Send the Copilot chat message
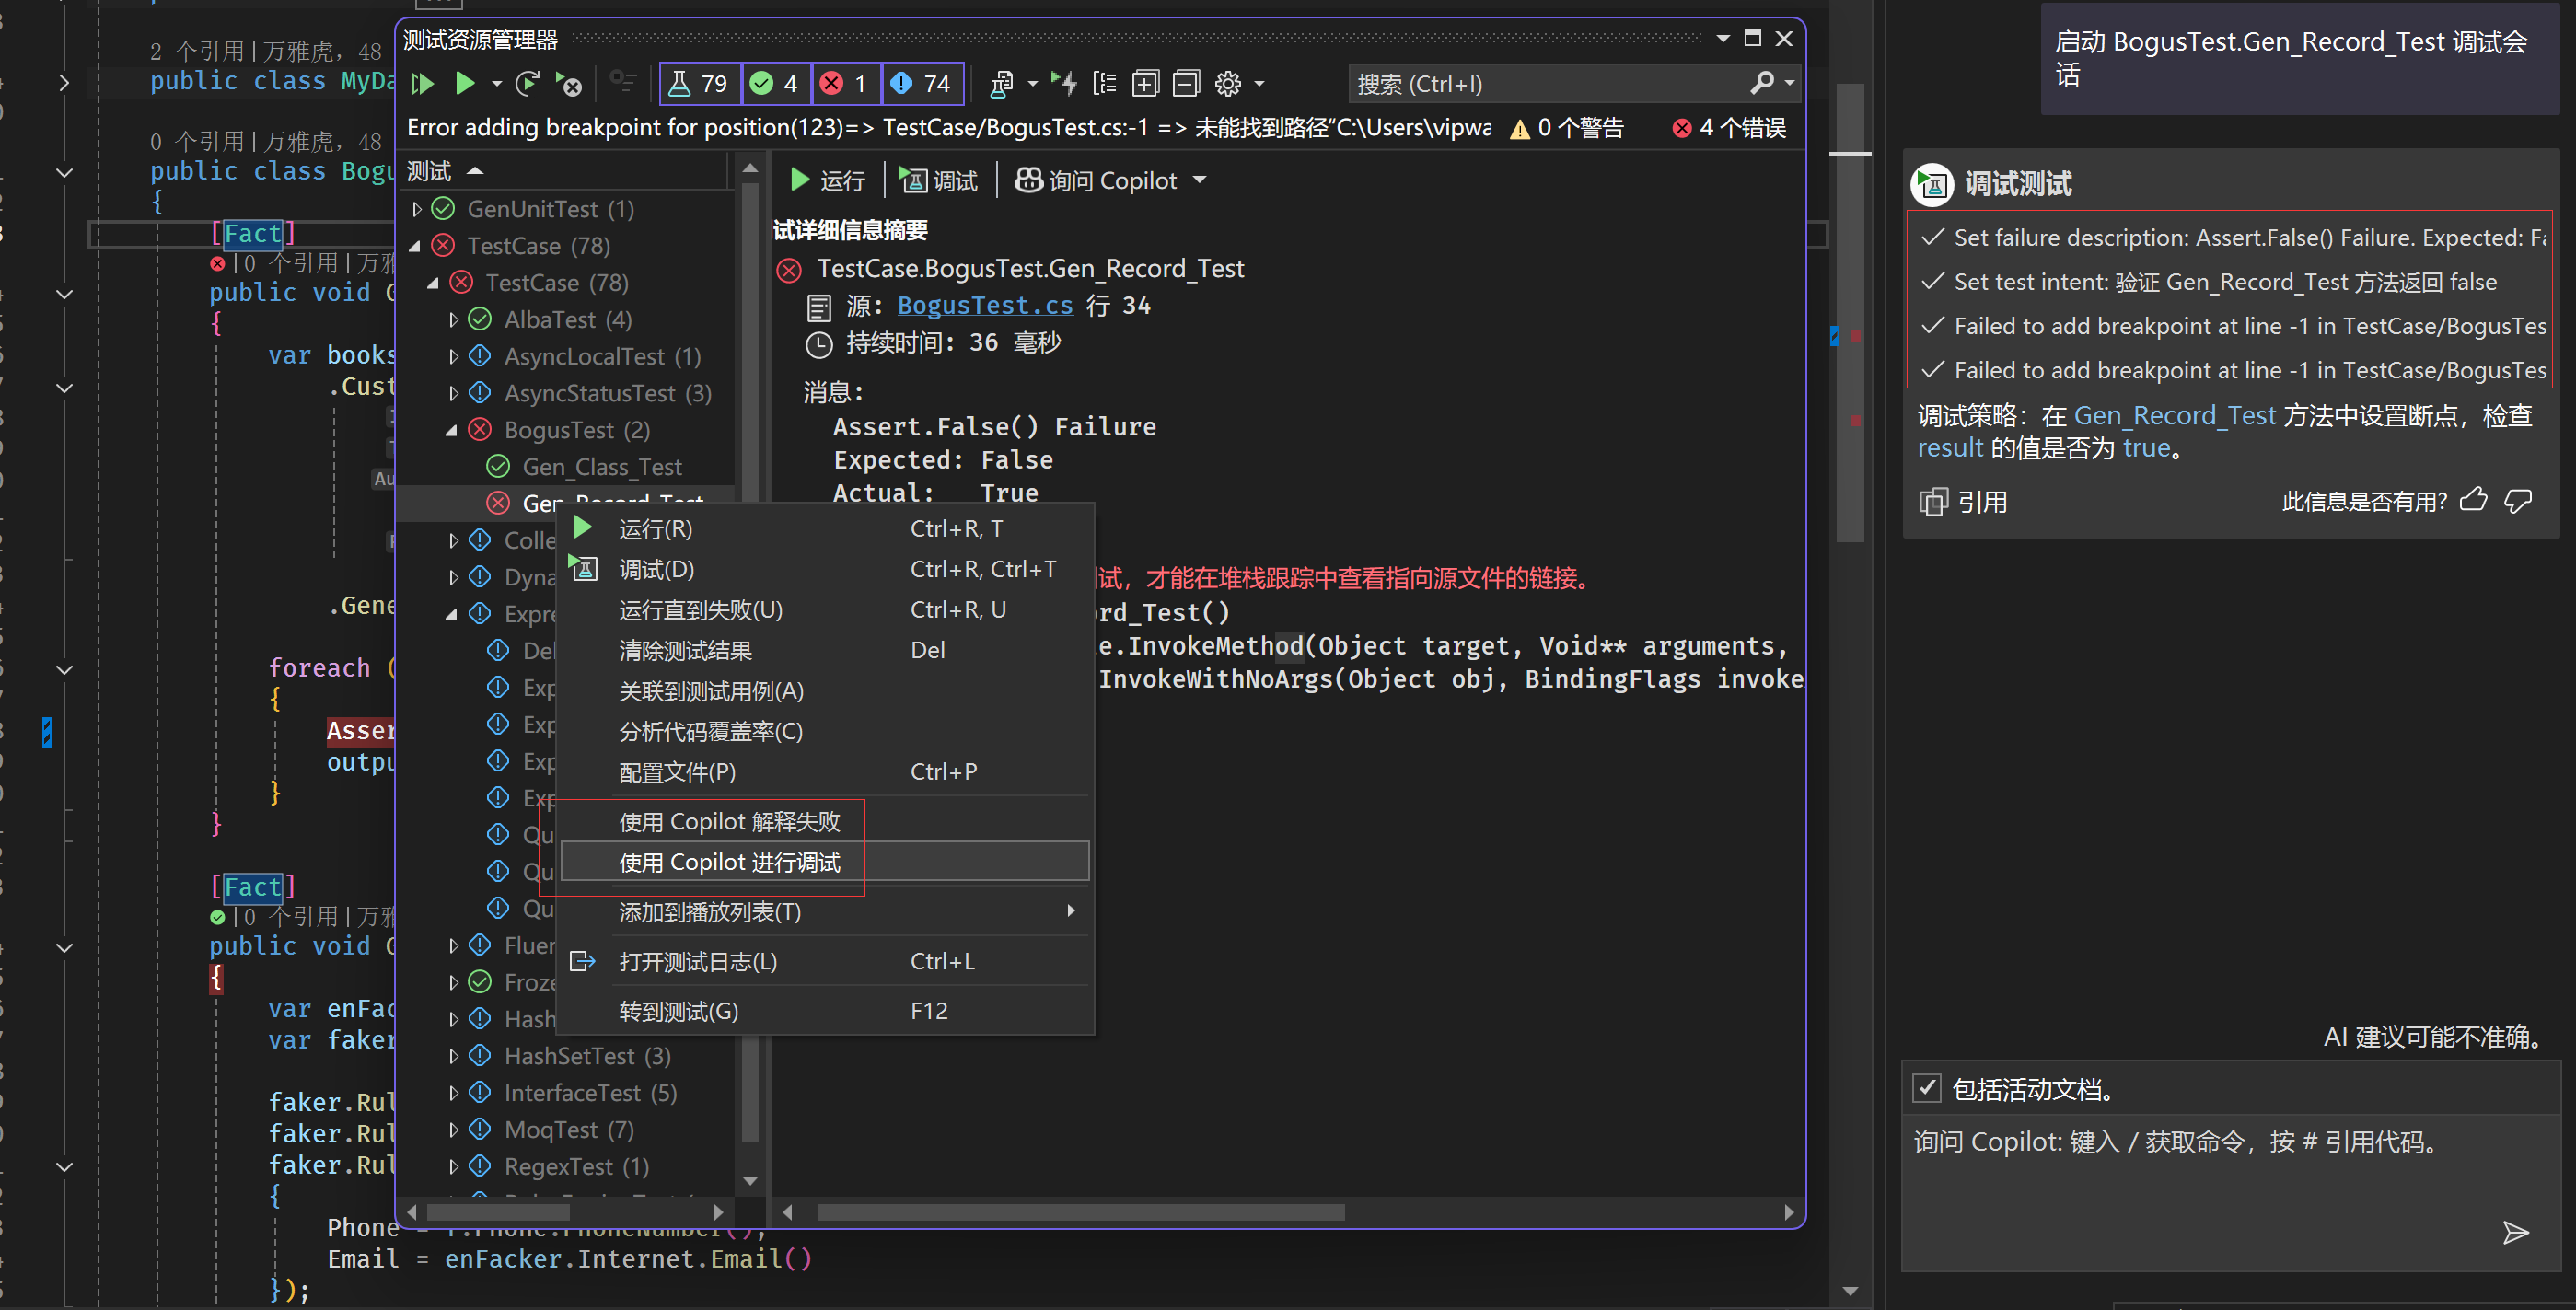The height and width of the screenshot is (1310, 2576). coord(2515,1233)
